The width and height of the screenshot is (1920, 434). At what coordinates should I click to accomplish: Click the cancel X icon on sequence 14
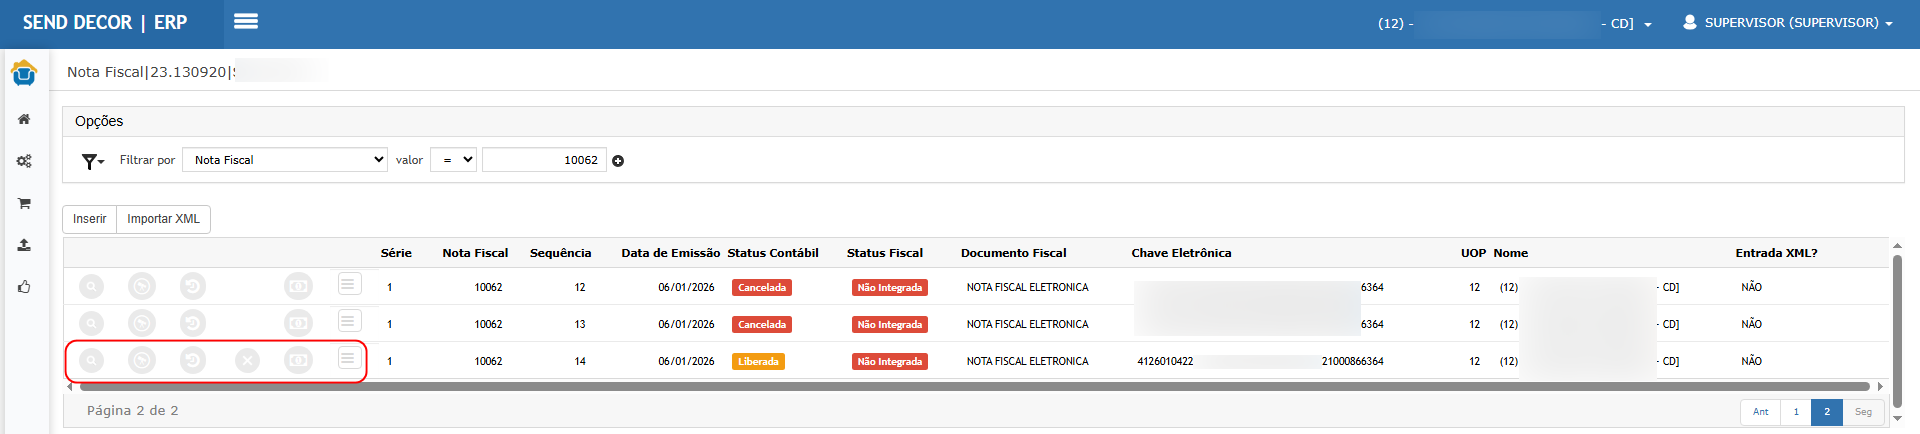tap(247, 361)
